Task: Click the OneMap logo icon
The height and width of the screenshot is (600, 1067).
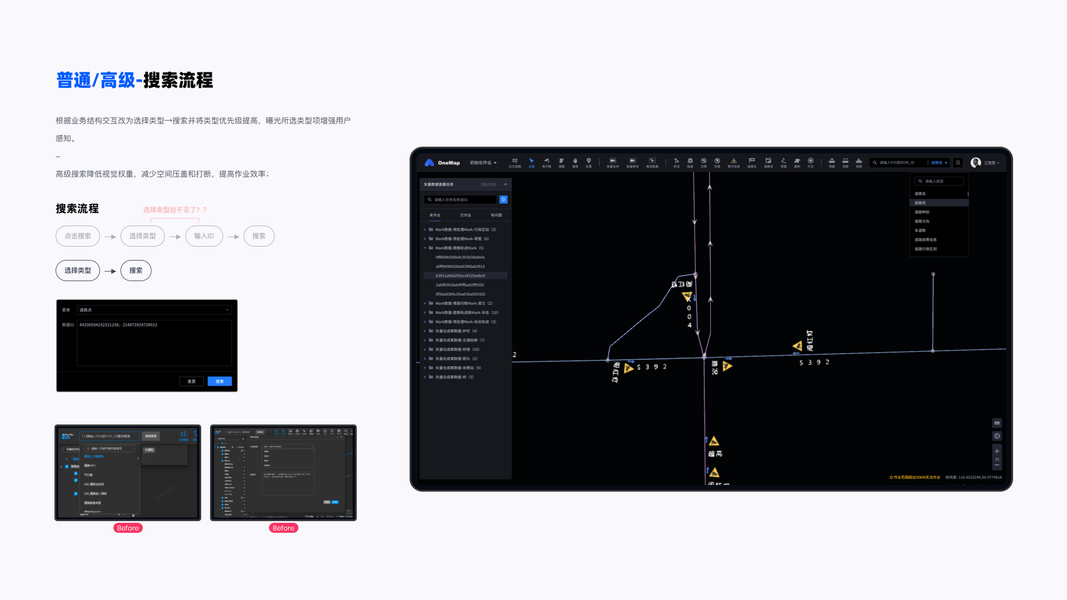Action: pos(429,163)
